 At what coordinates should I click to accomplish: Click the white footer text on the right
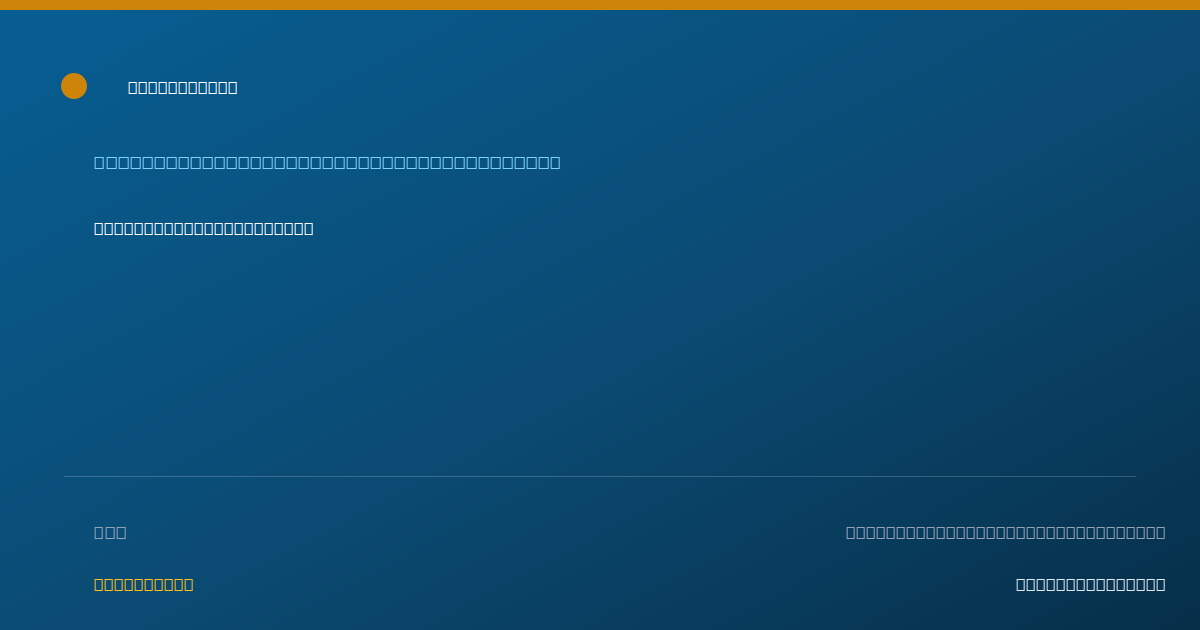click(1090, 584)
